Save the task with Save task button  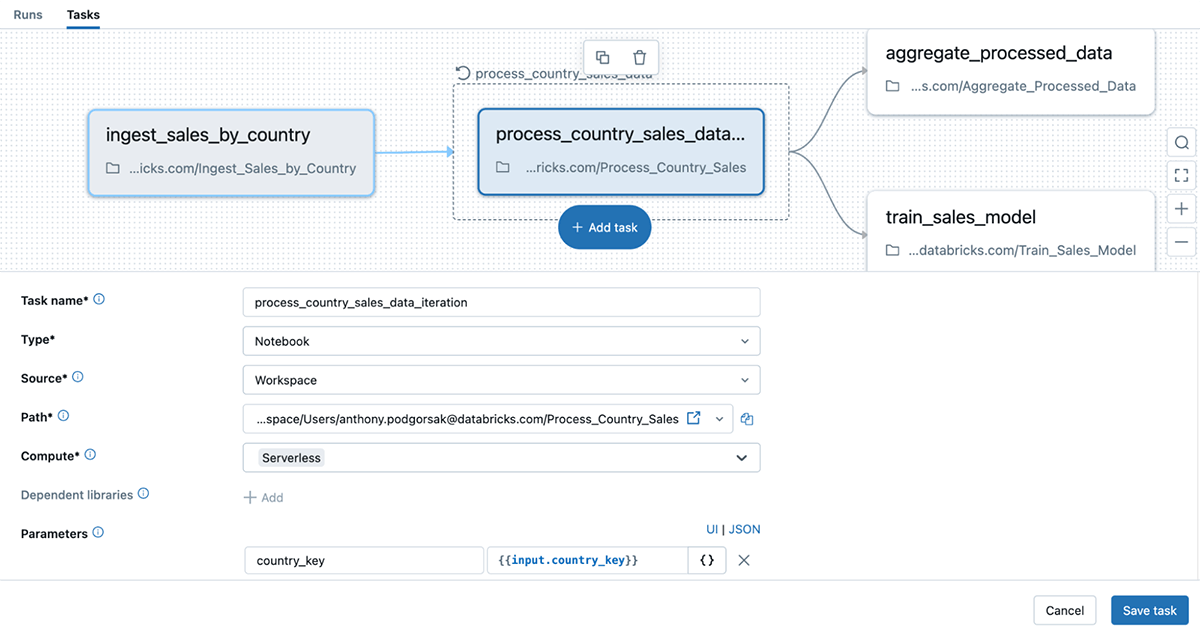(x=1149, y=610)
